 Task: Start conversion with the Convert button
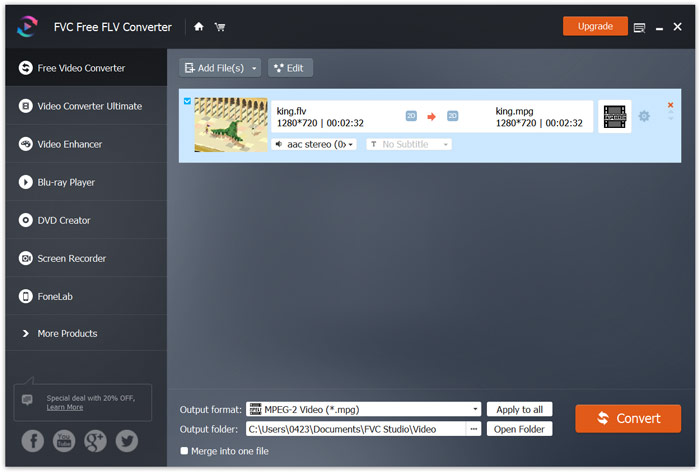628,419
